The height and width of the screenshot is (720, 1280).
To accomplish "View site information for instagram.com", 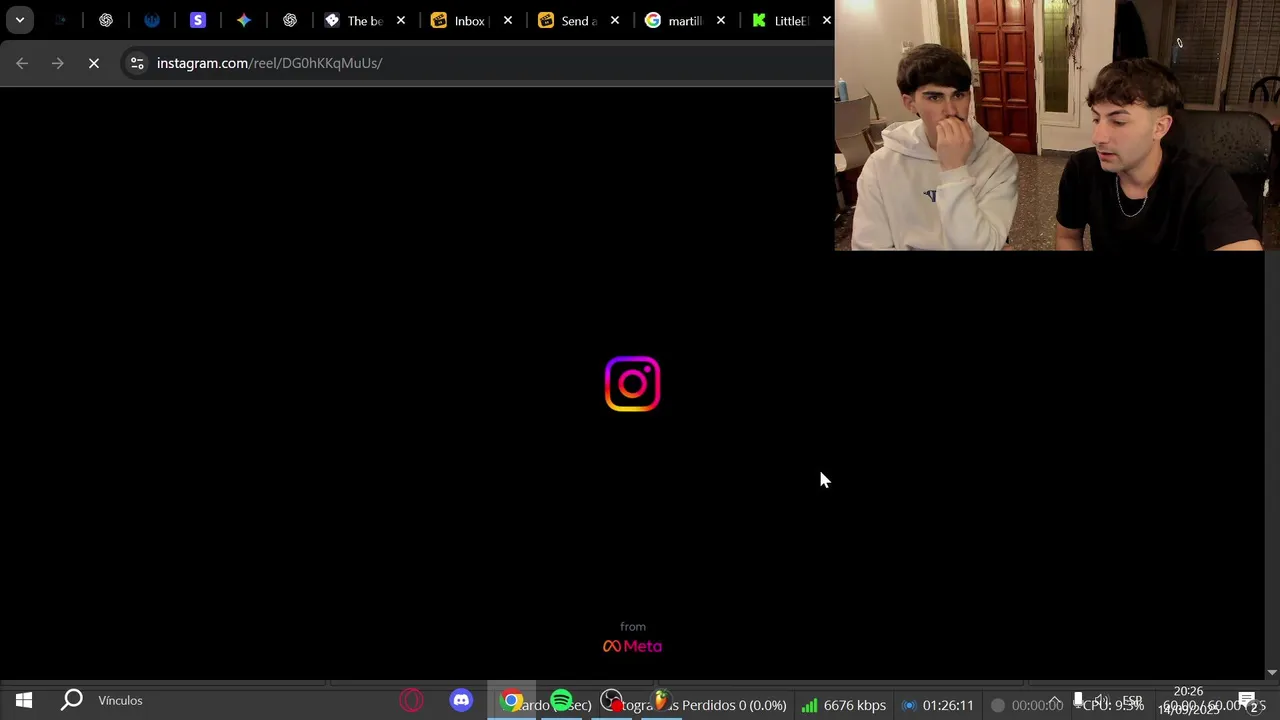I will [x=137, y=63].
